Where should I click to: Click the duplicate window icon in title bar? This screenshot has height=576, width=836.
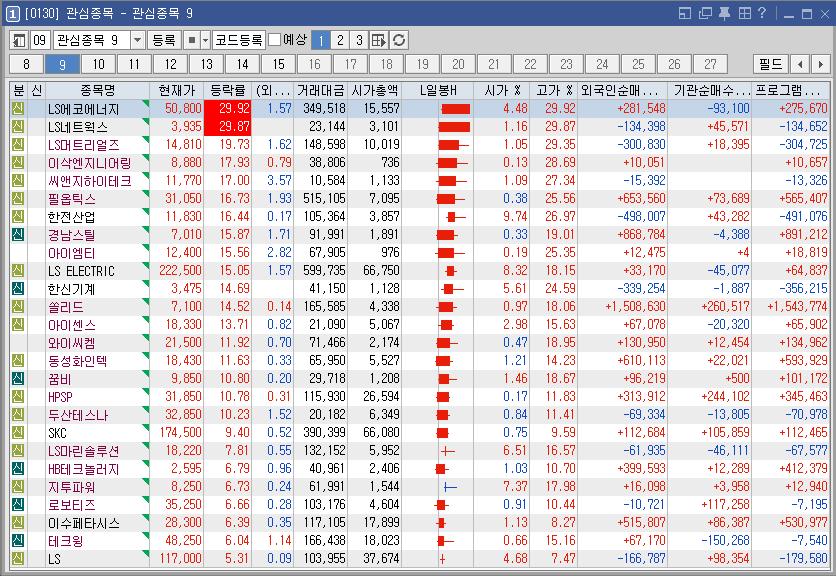pos(705,13)
